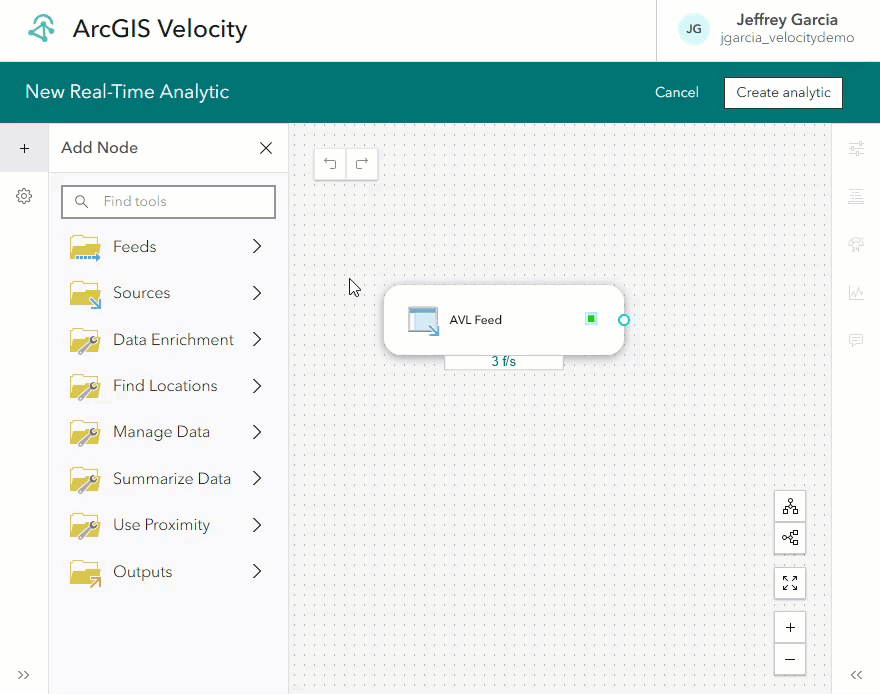Click the Find Locations folder icon
This screenshot has width=880, height=694.
pyautogui.click(x=85, y=387)
